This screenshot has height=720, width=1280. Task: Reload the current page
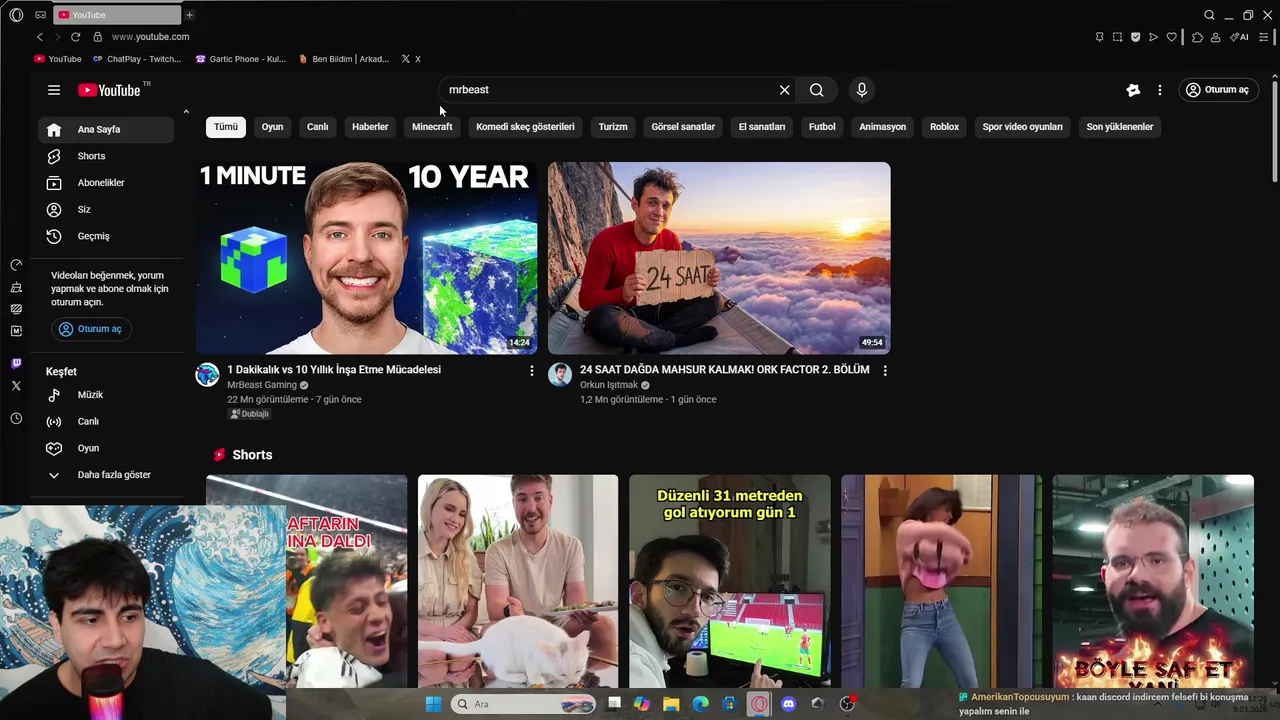pyautogui.click(x=75, y=37)
